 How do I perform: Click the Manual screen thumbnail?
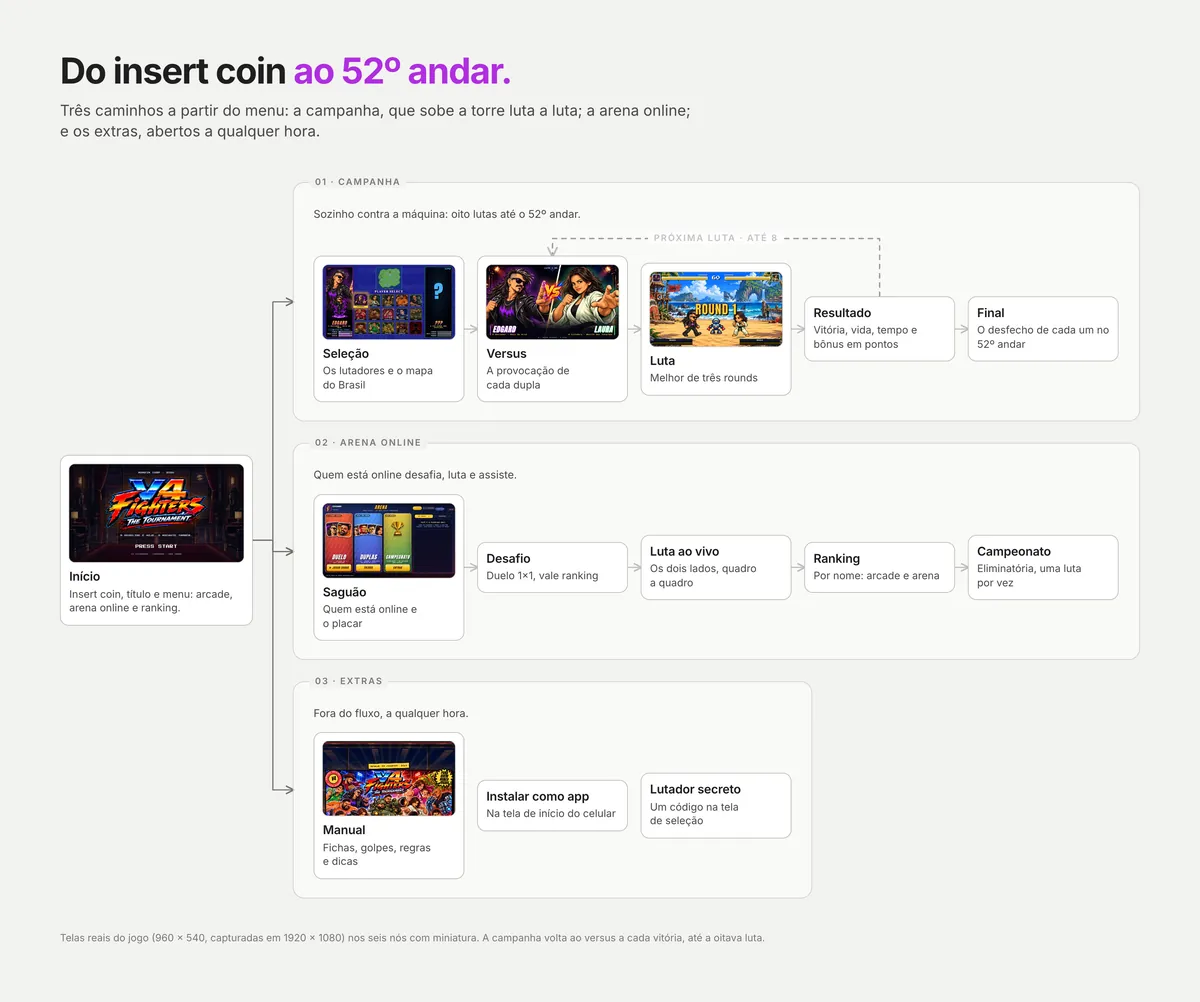click(389, 778)
